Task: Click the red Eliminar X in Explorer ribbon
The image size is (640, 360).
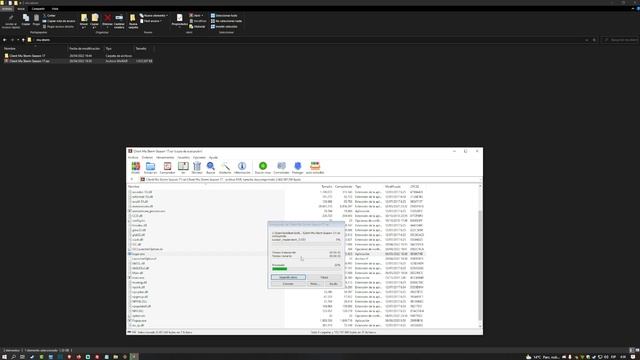Action: click(107, 18)
